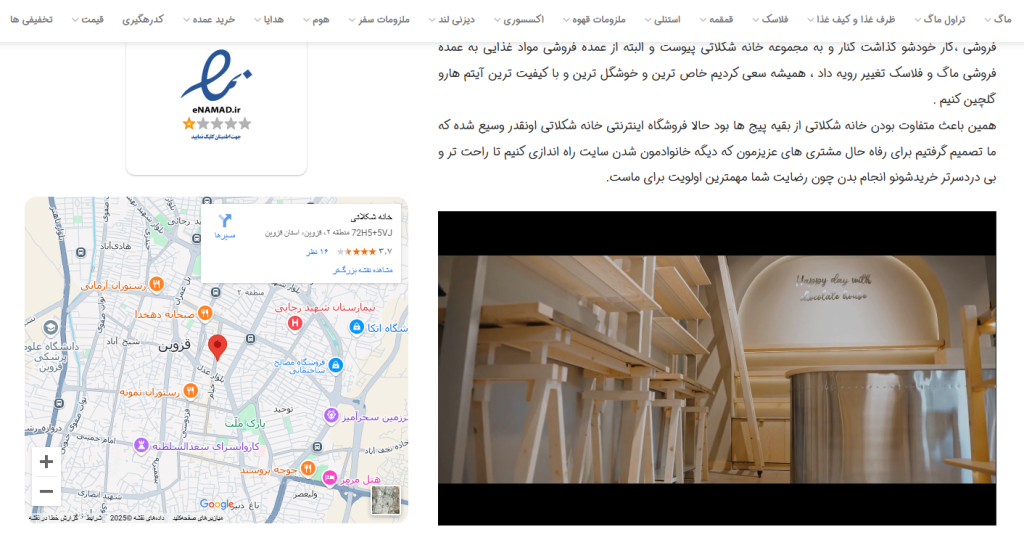Open the کدرهگیری menu item

(x=142, y=20)
